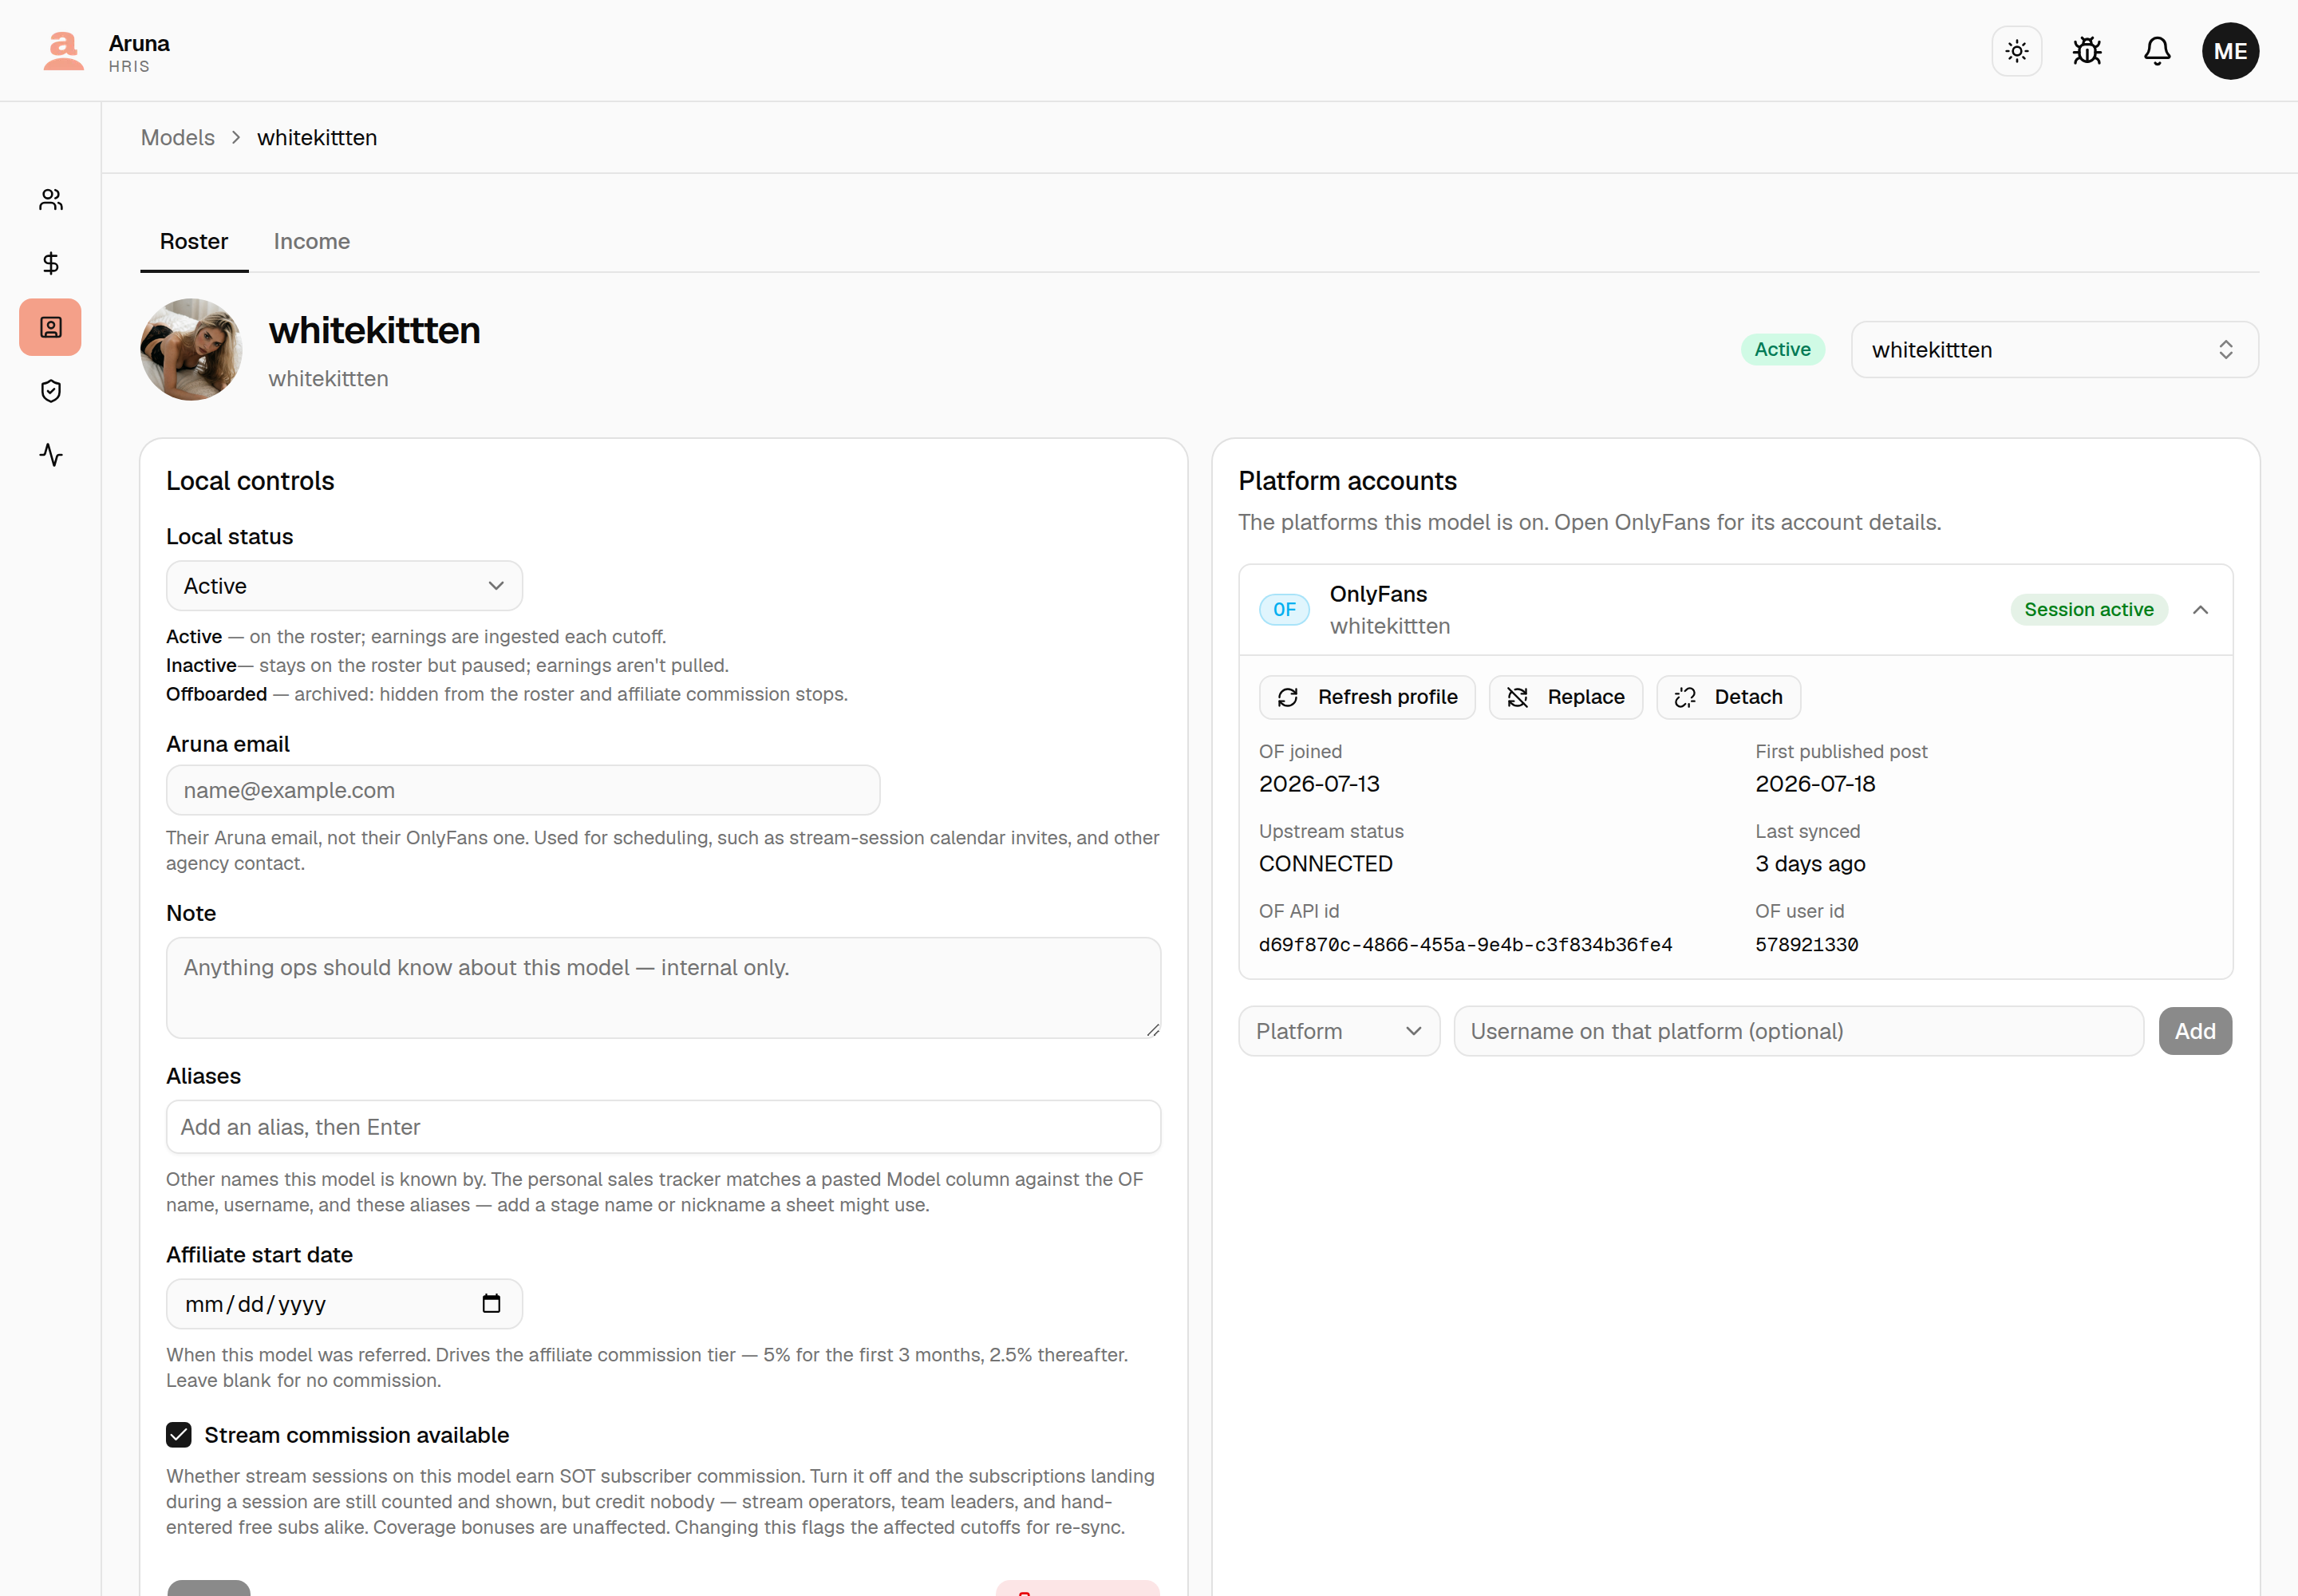Focus the Note text area

pos(663,988)
